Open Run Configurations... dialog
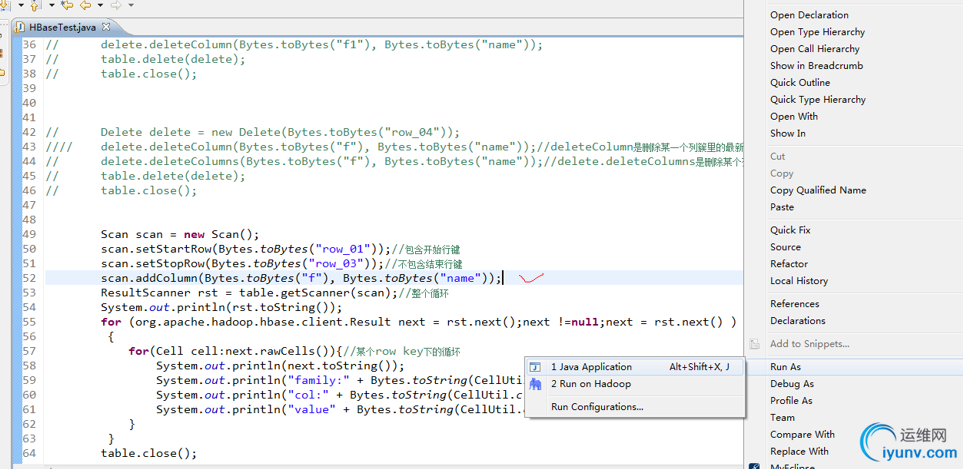 point(635,407)
